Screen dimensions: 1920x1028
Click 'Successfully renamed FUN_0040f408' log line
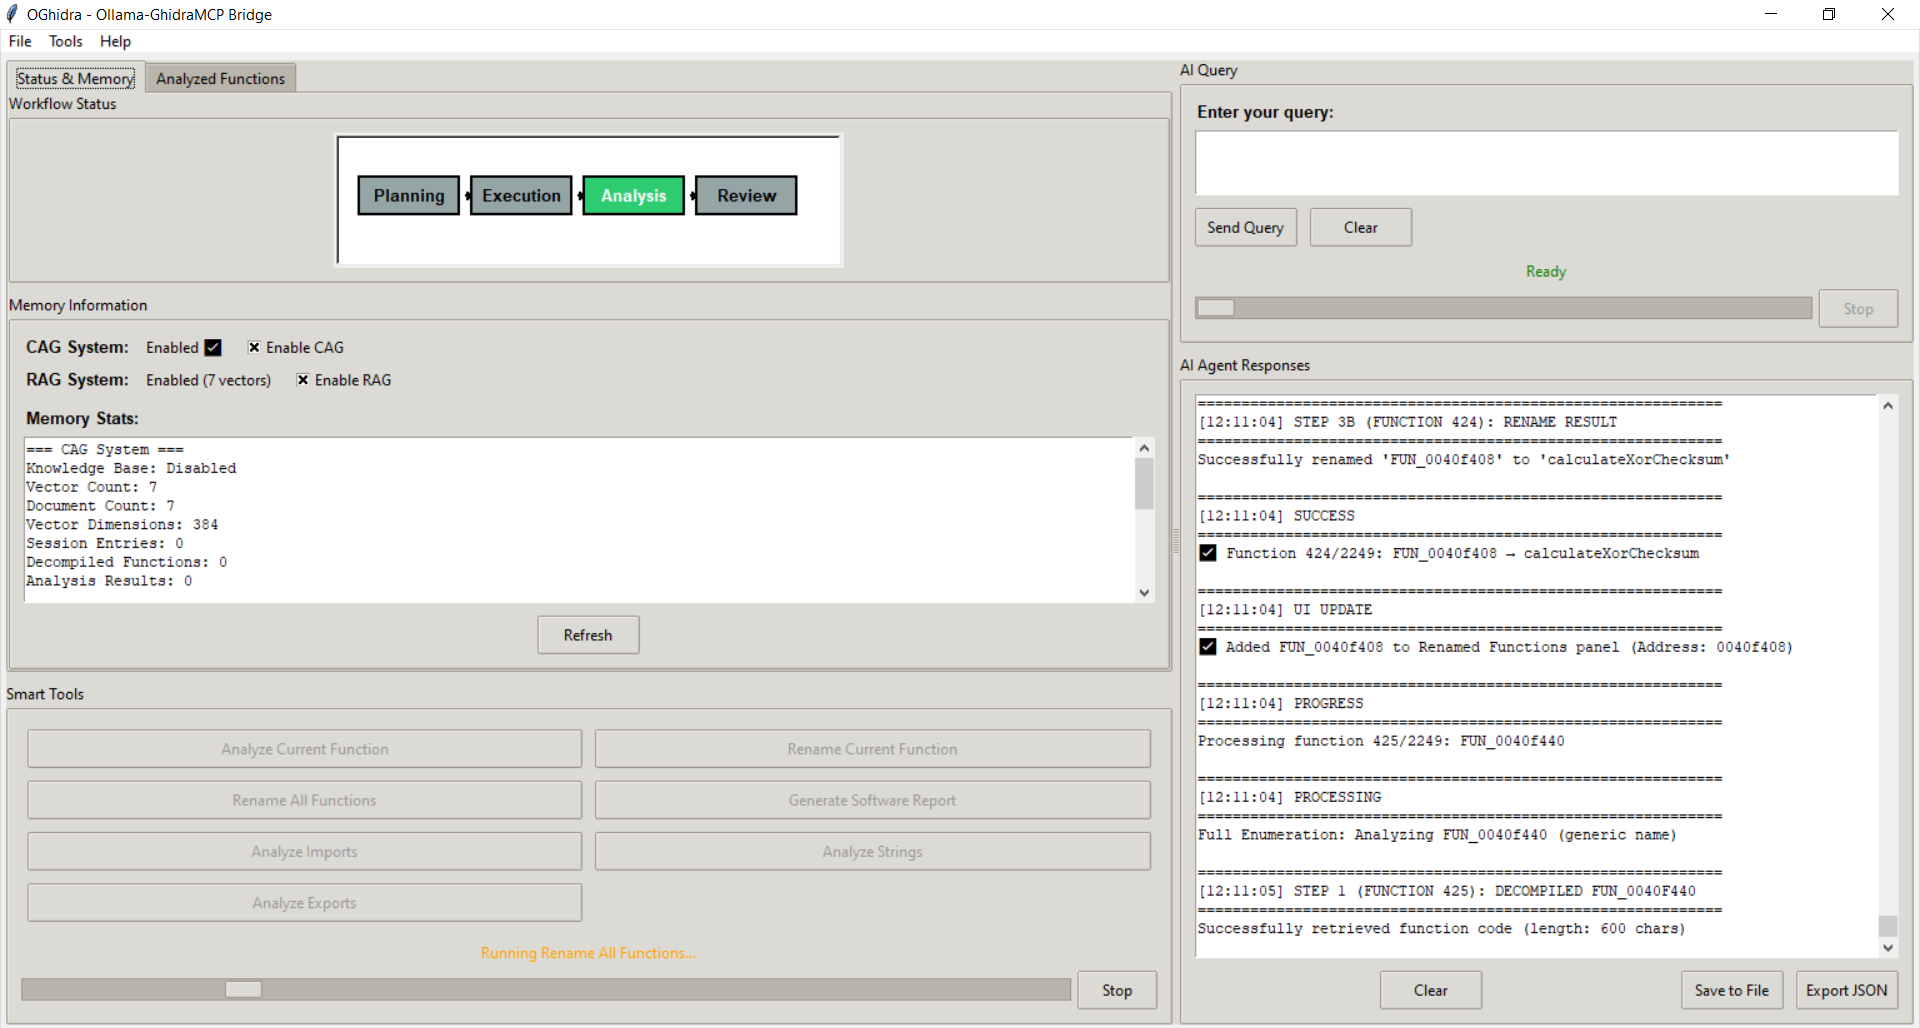click(x=1464, y=460)
